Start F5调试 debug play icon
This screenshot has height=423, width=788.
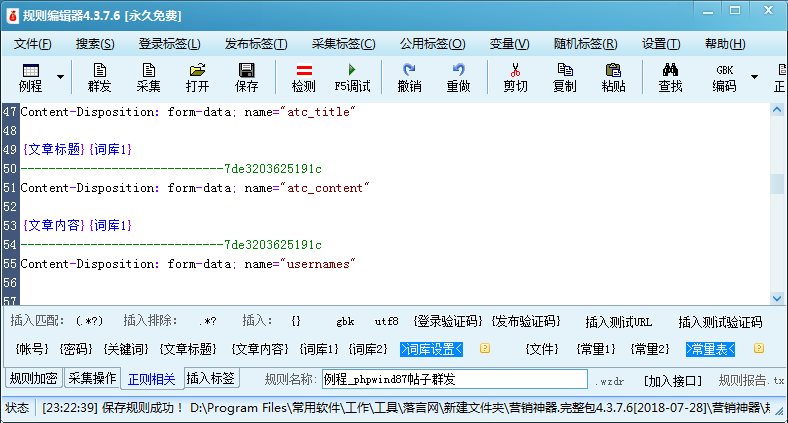click(x=352, y=78)
